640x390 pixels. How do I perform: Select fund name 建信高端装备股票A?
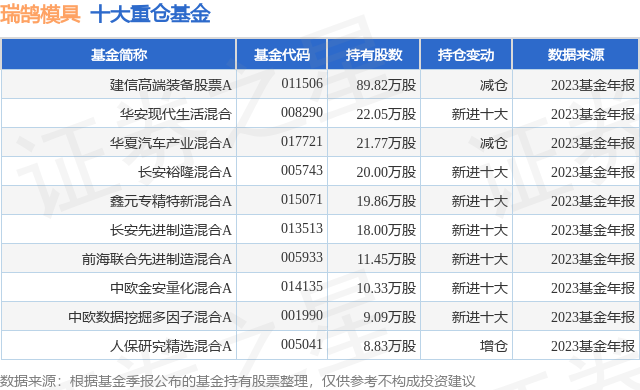[x=171, y=85]
